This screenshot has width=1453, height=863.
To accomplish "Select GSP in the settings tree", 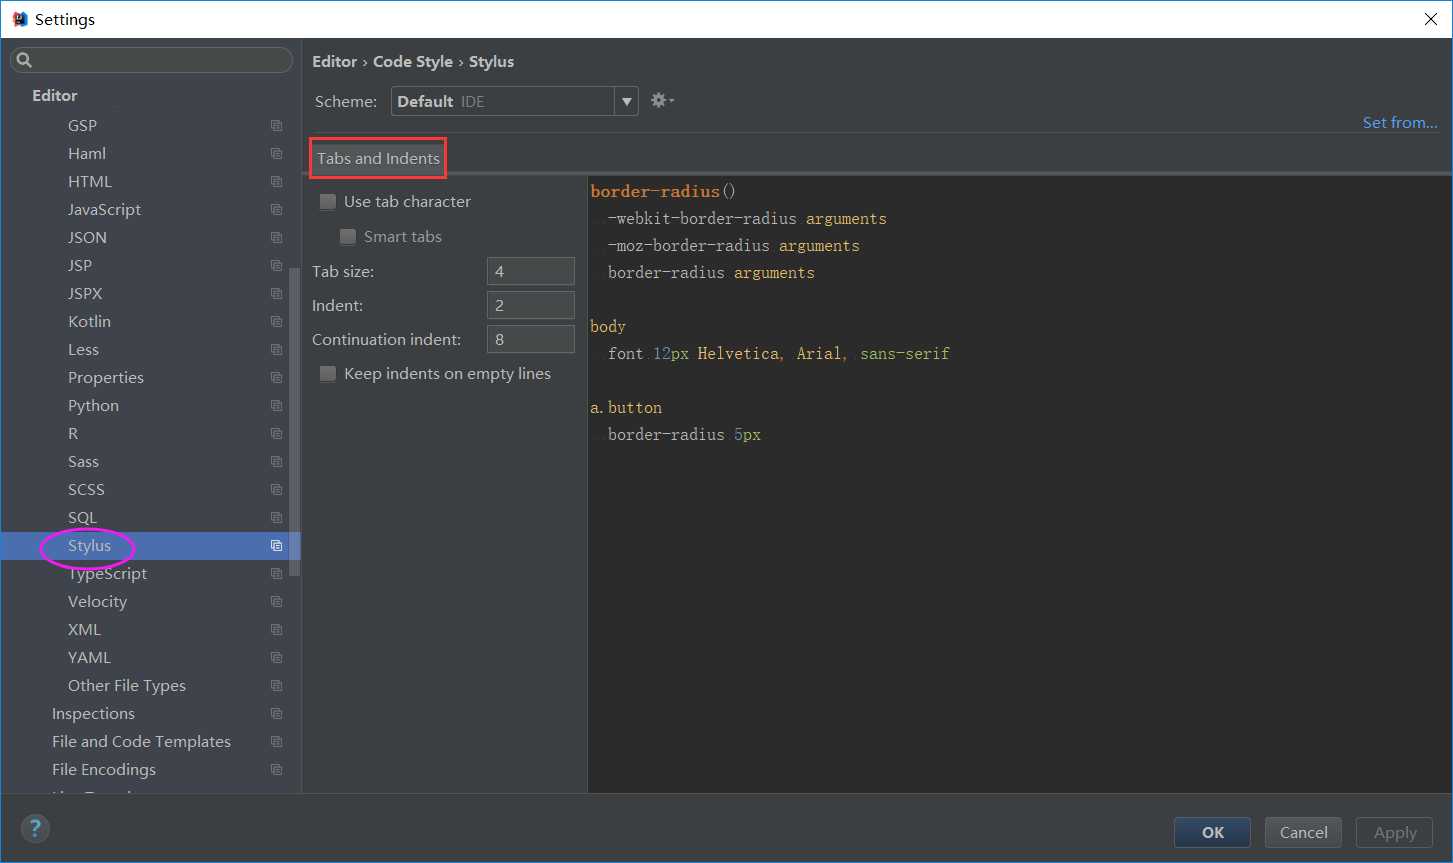I will point(82,126).
